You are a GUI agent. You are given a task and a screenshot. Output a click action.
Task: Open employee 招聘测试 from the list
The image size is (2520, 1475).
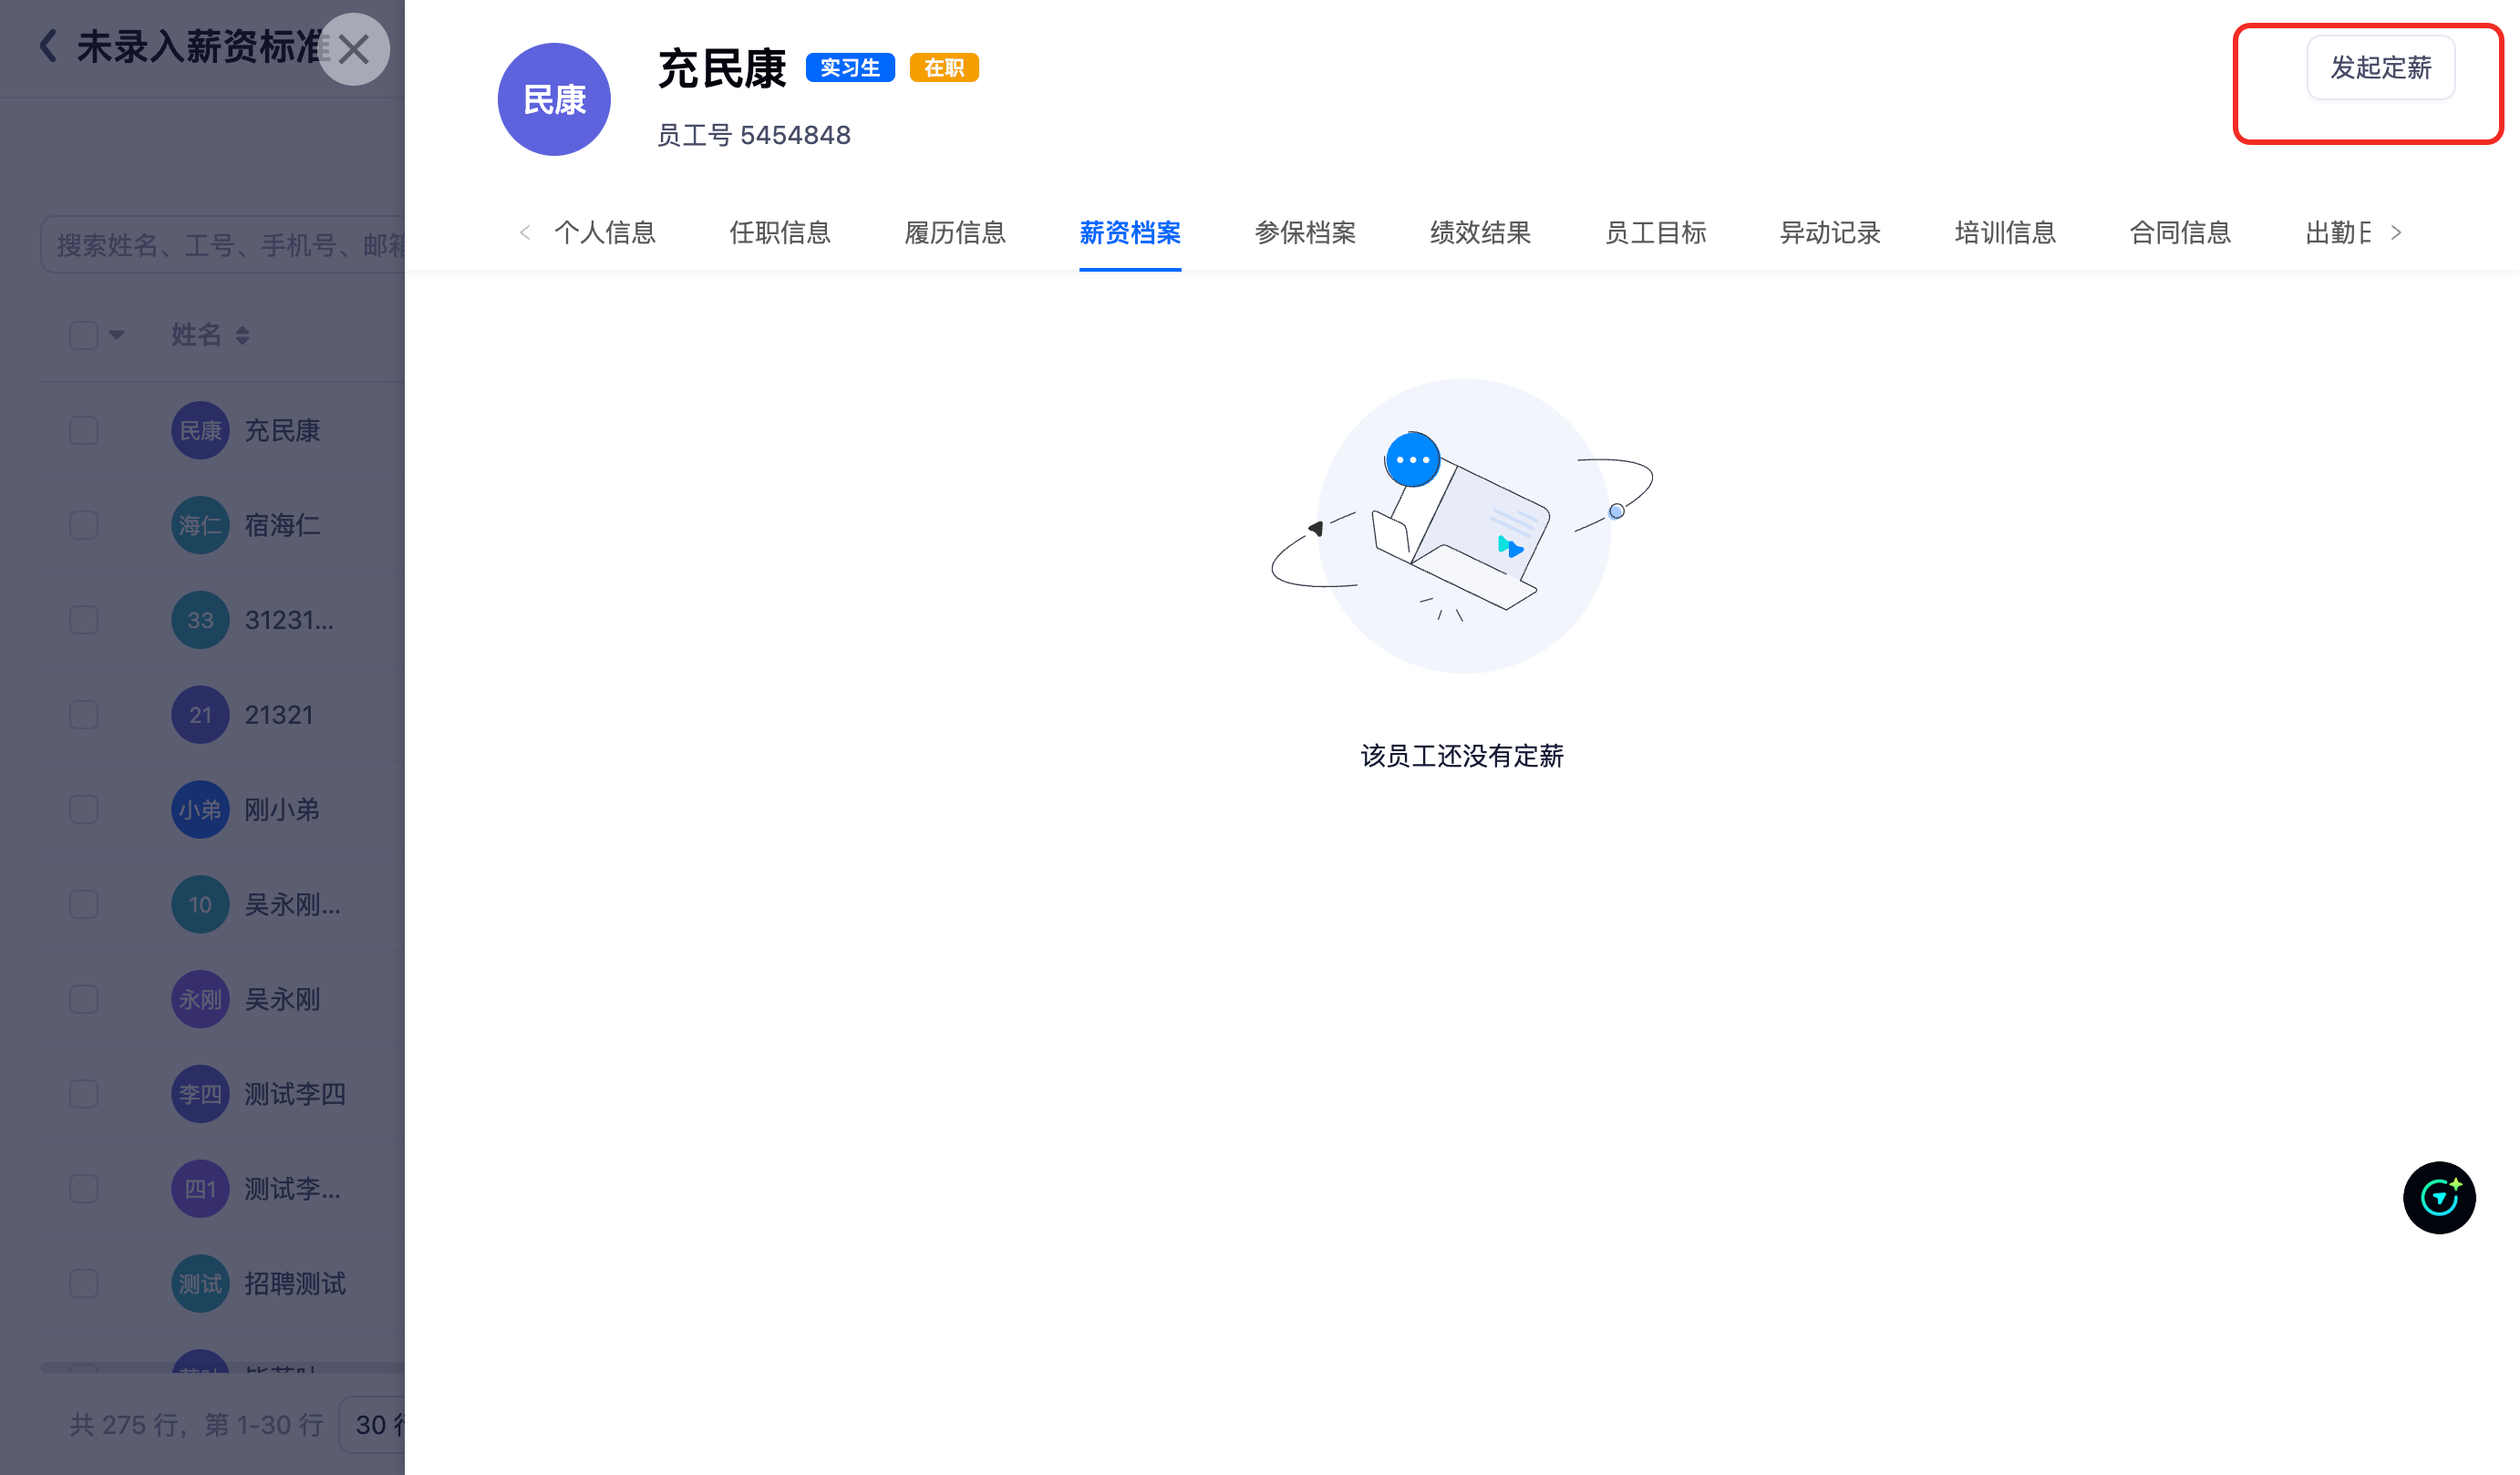point(295,1284)
